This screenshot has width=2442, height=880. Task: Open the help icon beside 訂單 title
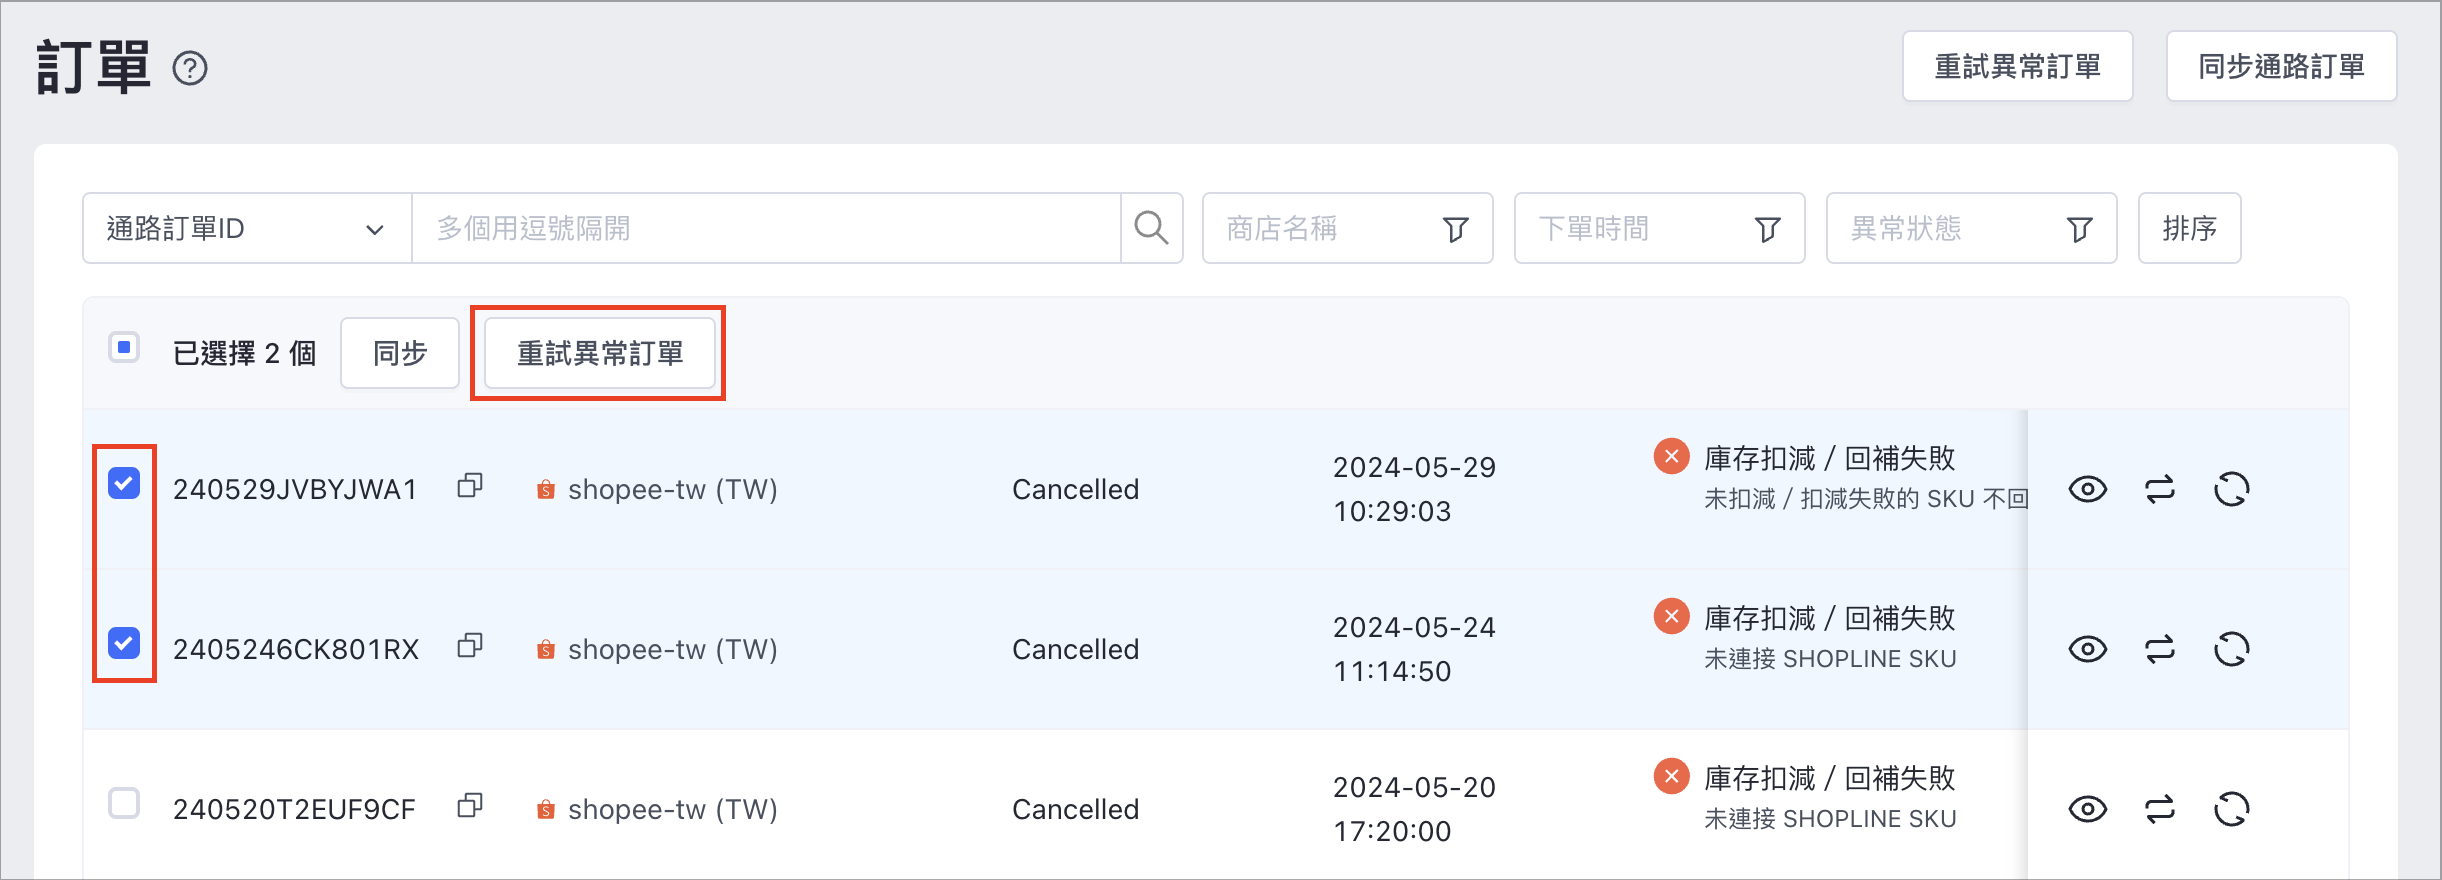(x=190, y=69)
